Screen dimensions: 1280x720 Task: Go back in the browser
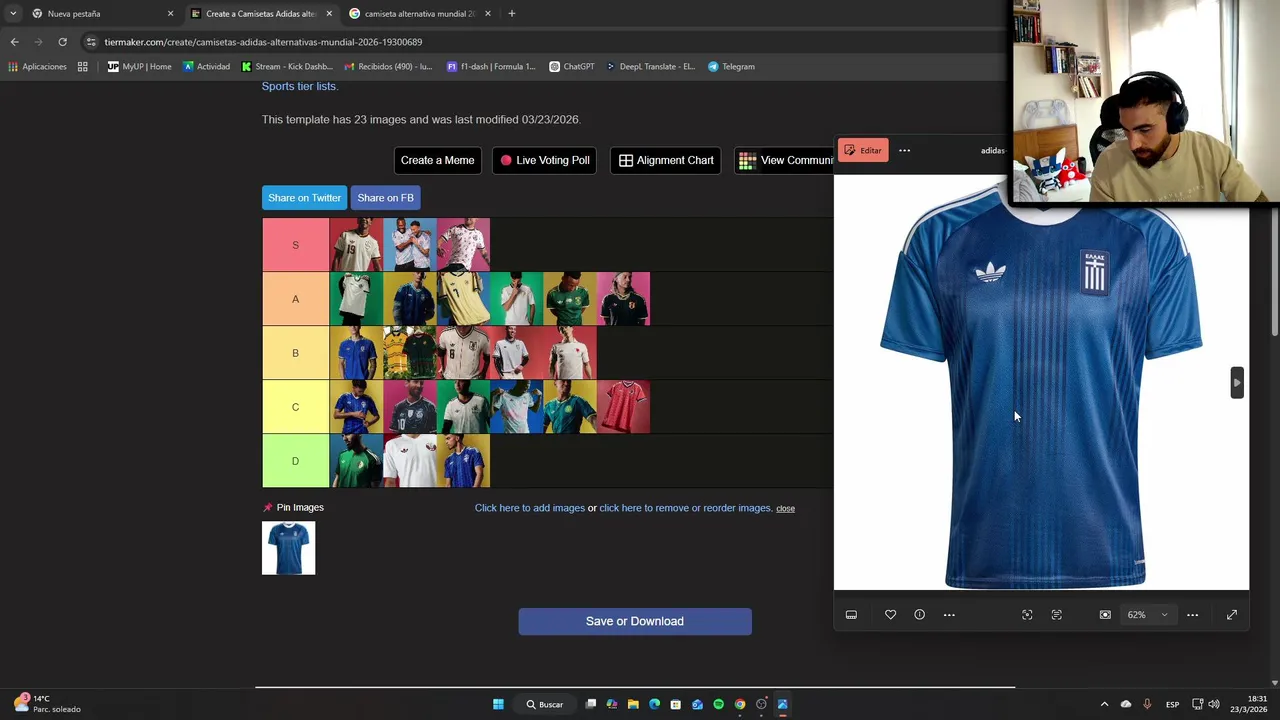click(x=14, y=42)
